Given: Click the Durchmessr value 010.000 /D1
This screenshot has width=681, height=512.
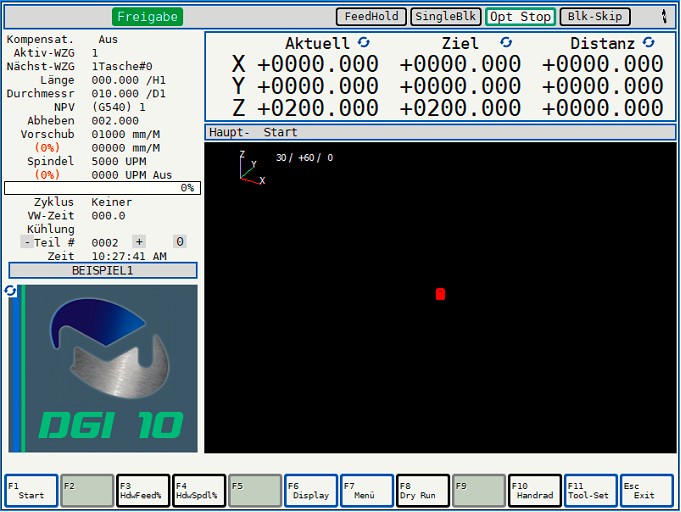Looking at the screenshot, I should [129, 94].
